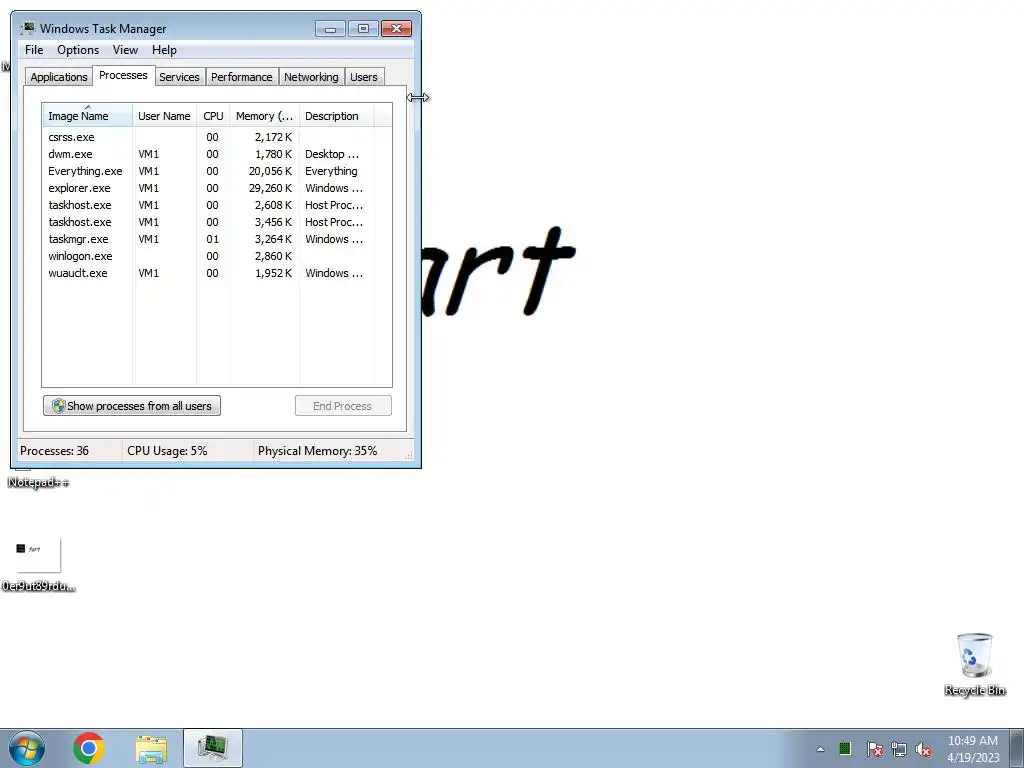The height and width of the screenshot is (768, 1024).
Task: Select the 0er9ut89rdu image file on desktop
Action: click(x=38, y=565)
